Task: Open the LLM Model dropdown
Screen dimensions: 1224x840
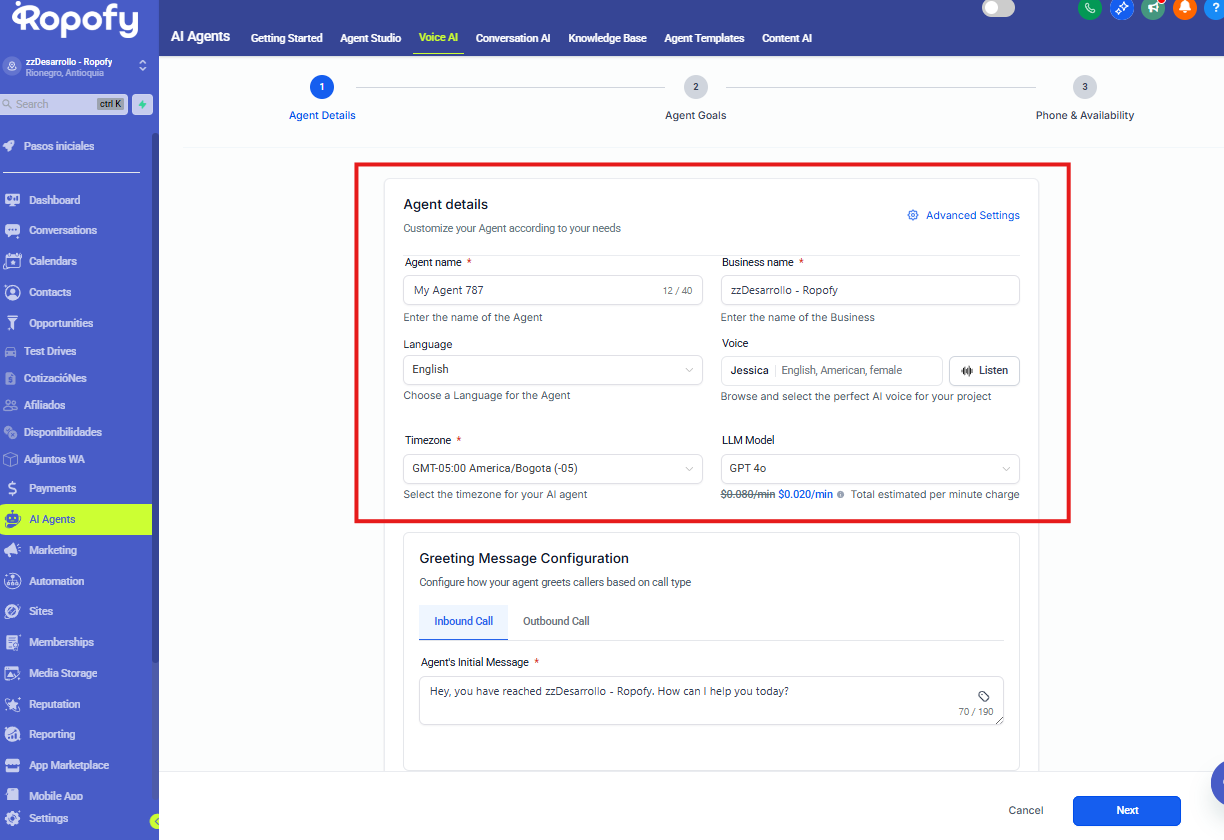Action: pyautogui.click(x=869, y=469)
